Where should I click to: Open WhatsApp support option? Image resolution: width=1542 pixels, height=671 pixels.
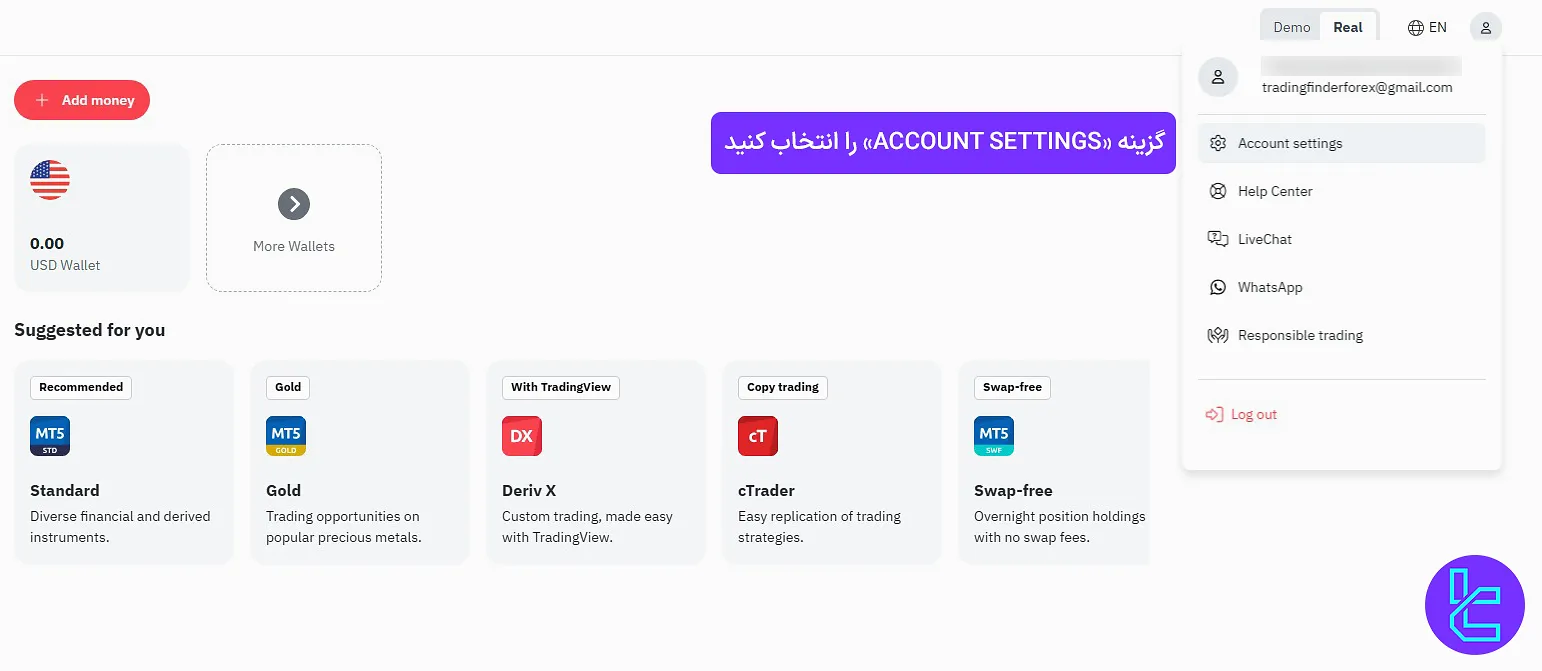(x=1270, y=287)
